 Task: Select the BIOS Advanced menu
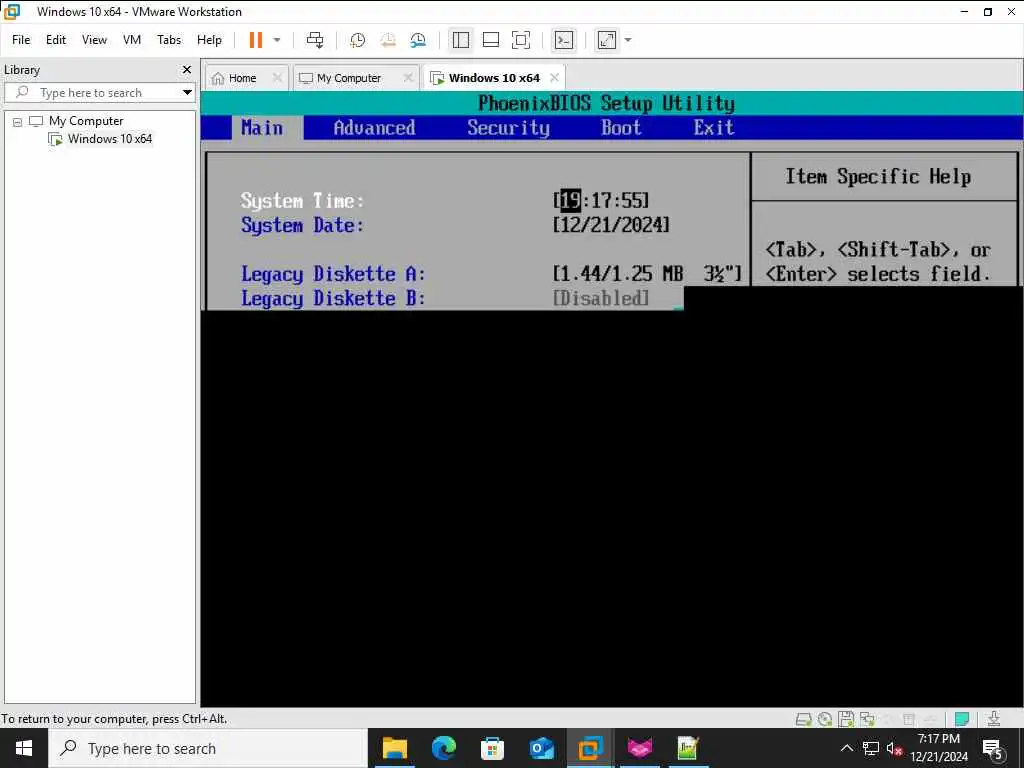click(x=374, y=127)
